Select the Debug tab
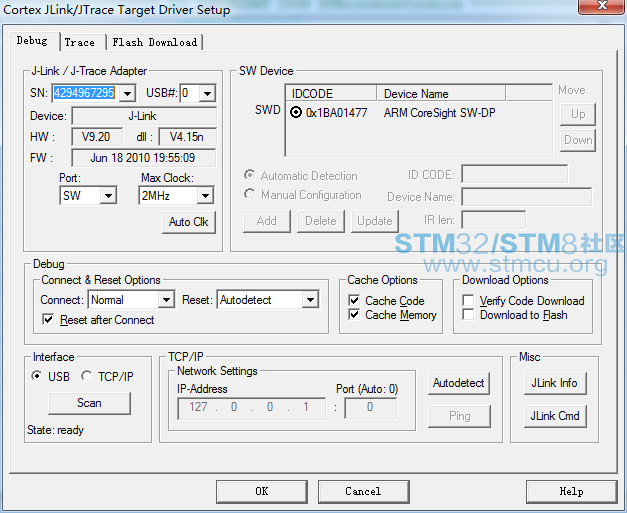This screenshot has height=513, width=627. (32, 41)
